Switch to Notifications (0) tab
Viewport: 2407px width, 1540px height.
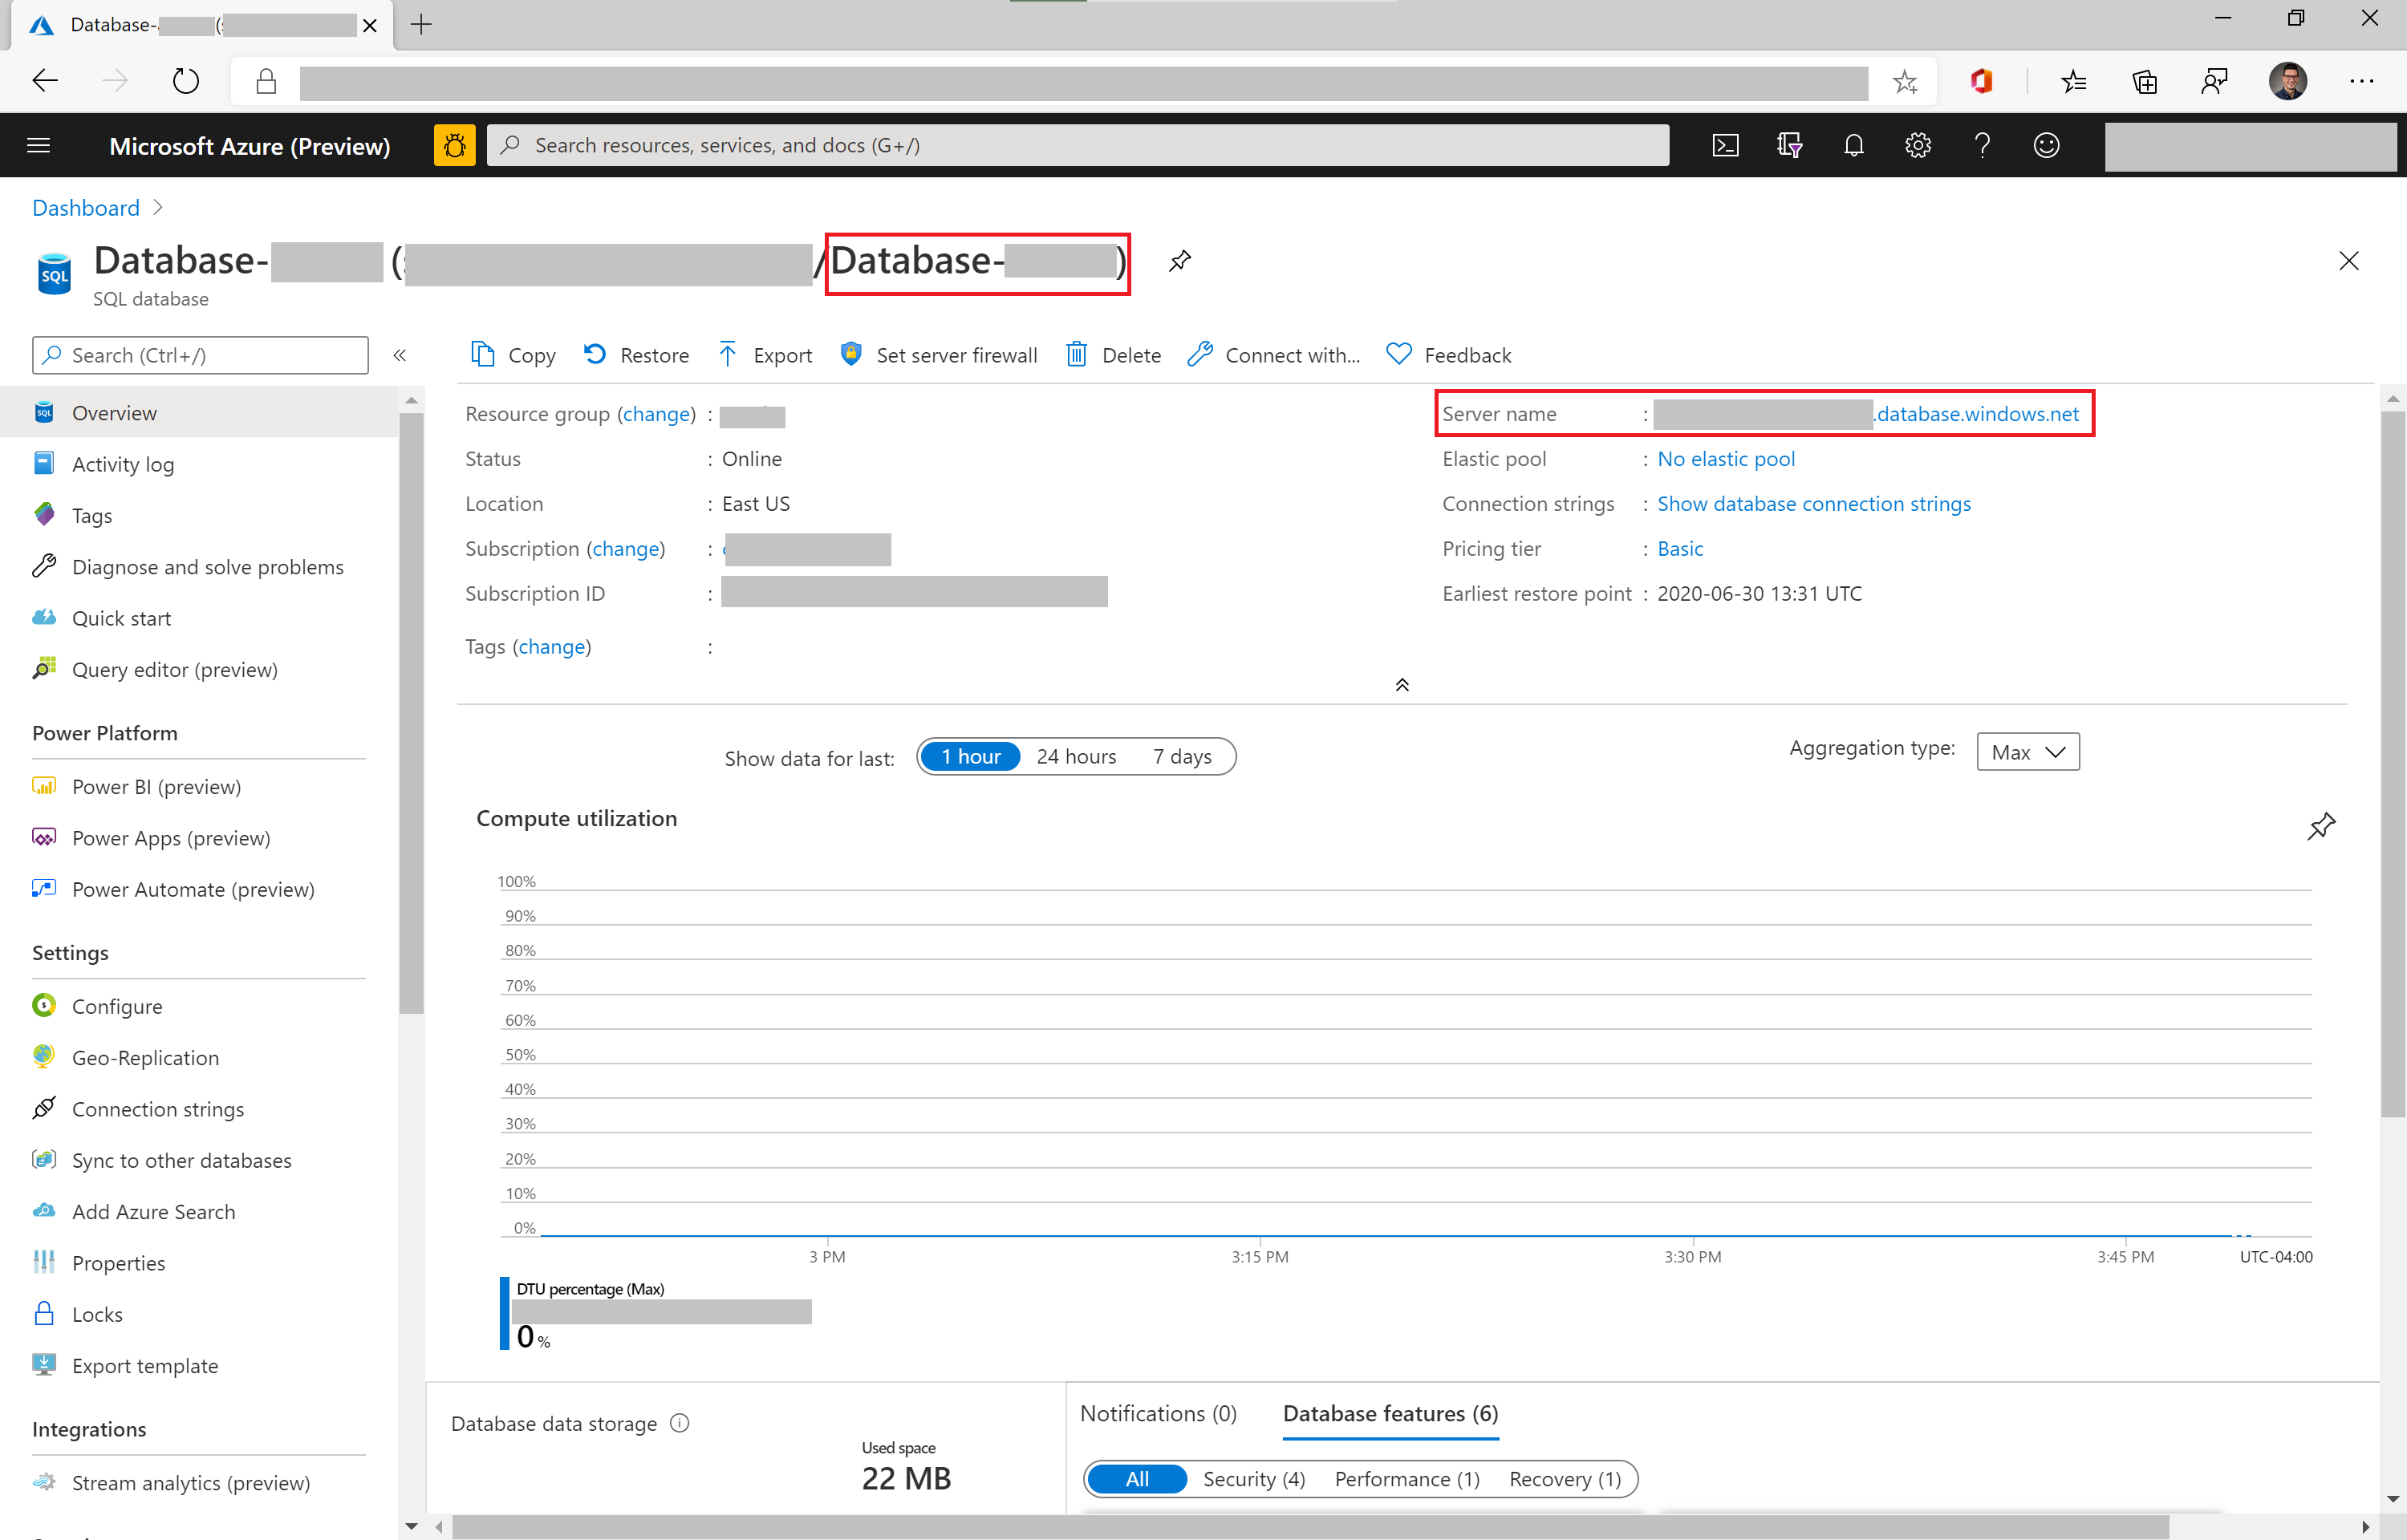[x=1158, y=1413]
